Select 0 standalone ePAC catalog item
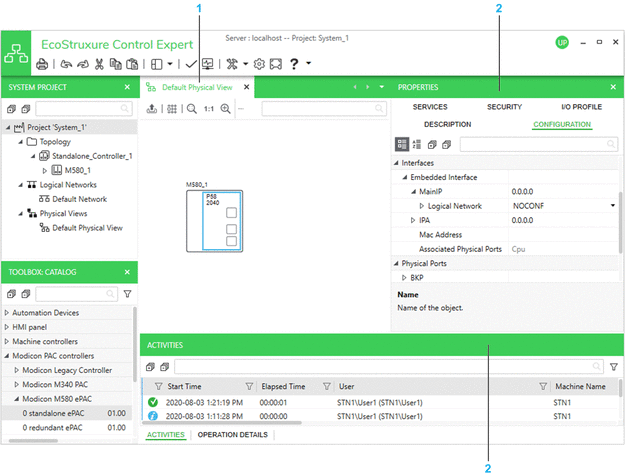Viewport: 626px width, 476px height. tap(67, 413)
